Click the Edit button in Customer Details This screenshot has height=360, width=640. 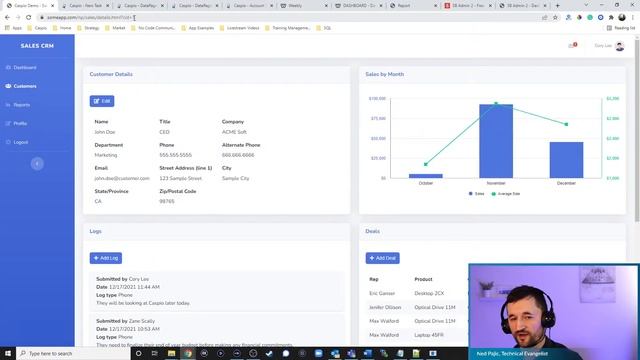[x=102, y=101]
